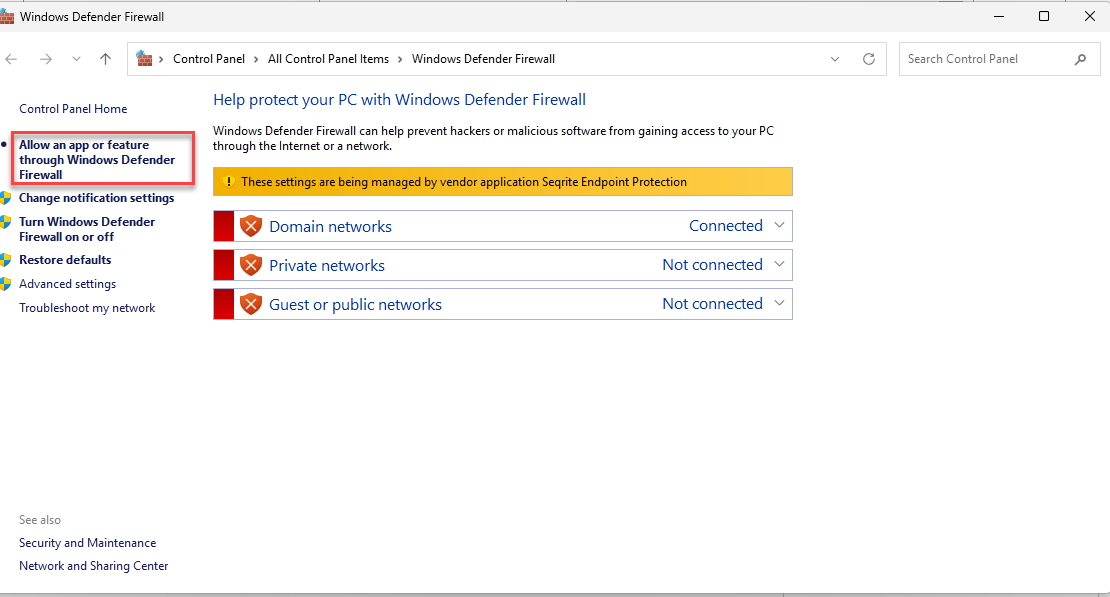Click Not connected status for Private networks
Screen dimensions: 1110x597
click(x=712, y=264)
